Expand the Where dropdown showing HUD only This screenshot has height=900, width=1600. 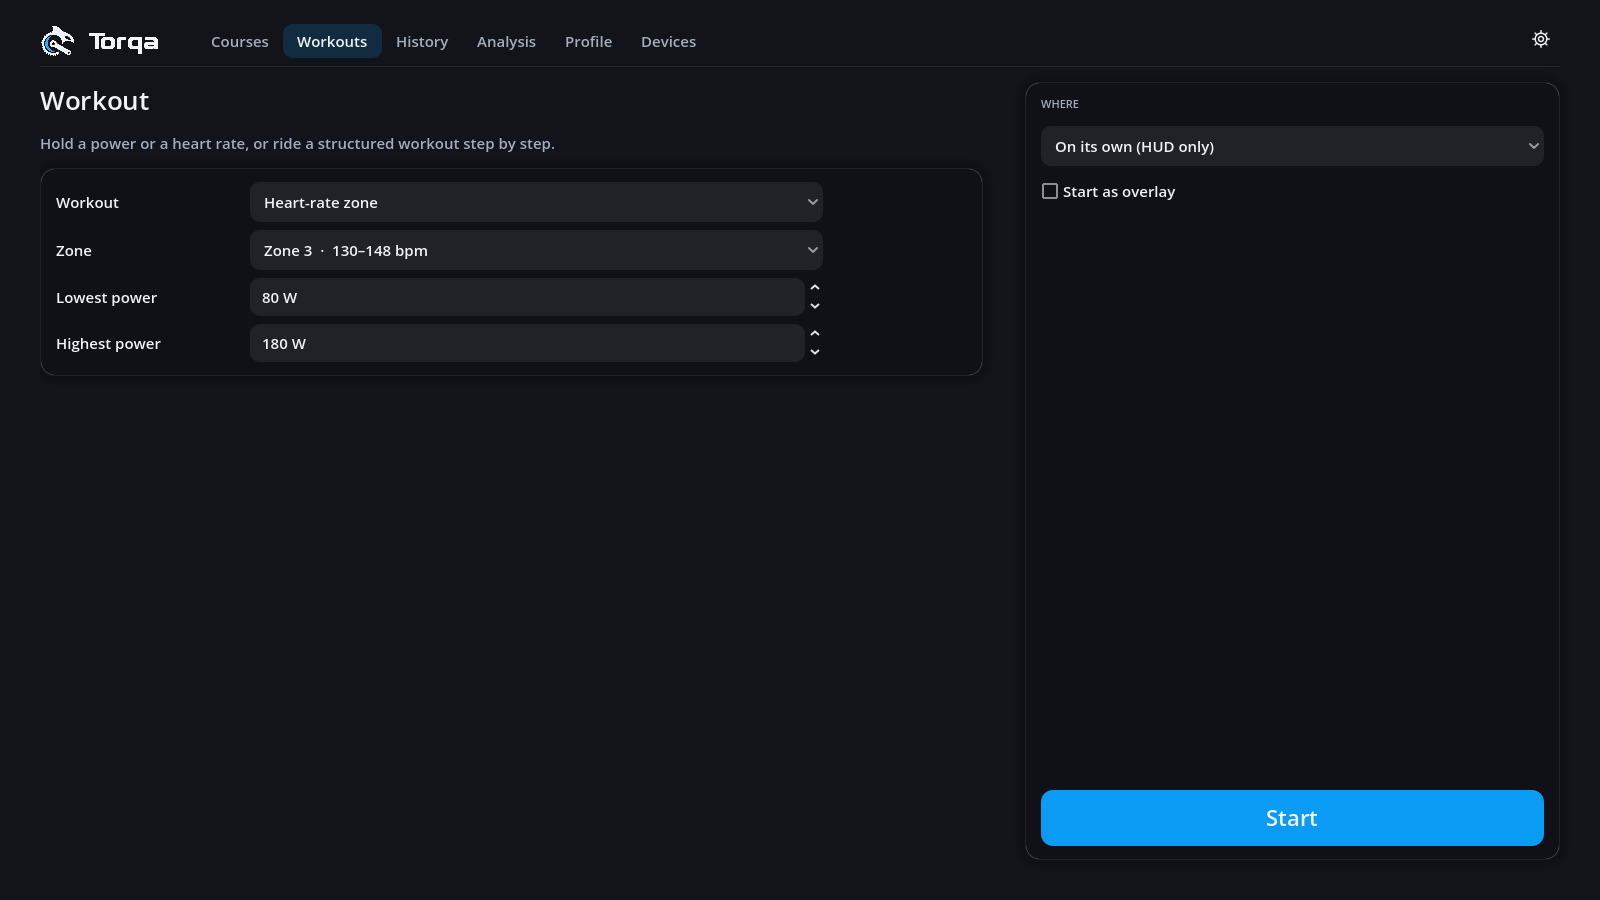click(1292, 146)
